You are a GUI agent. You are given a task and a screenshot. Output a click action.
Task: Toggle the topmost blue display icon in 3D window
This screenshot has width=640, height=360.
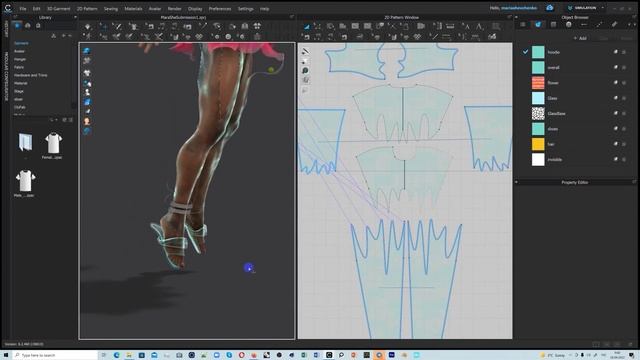pos(87,51)
